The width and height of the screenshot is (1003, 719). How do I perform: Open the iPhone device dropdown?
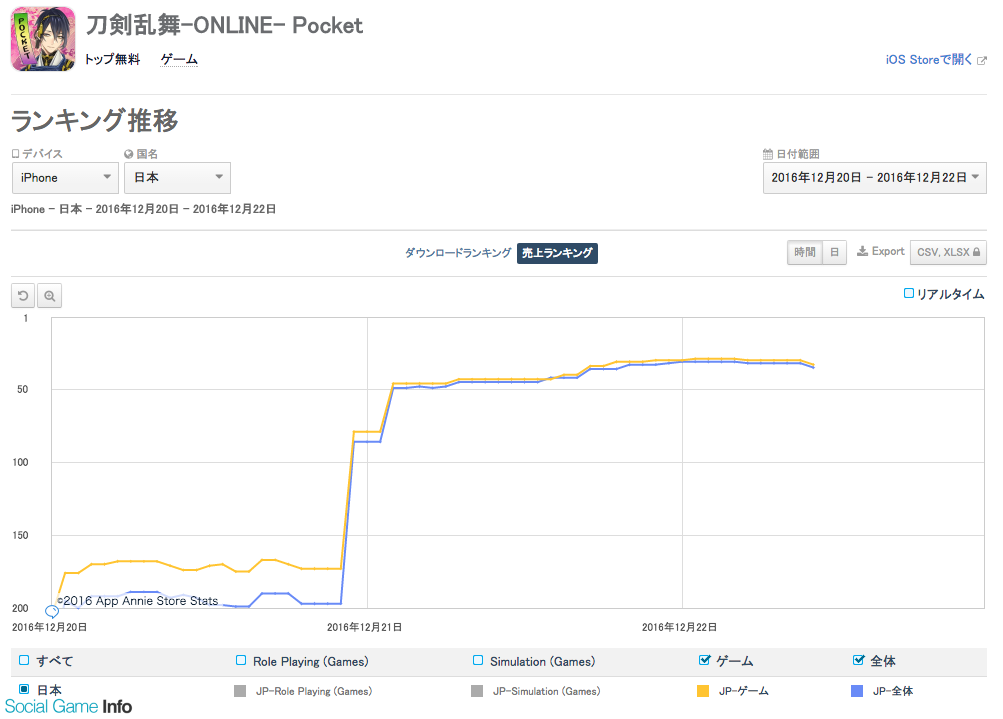(65, 178)
